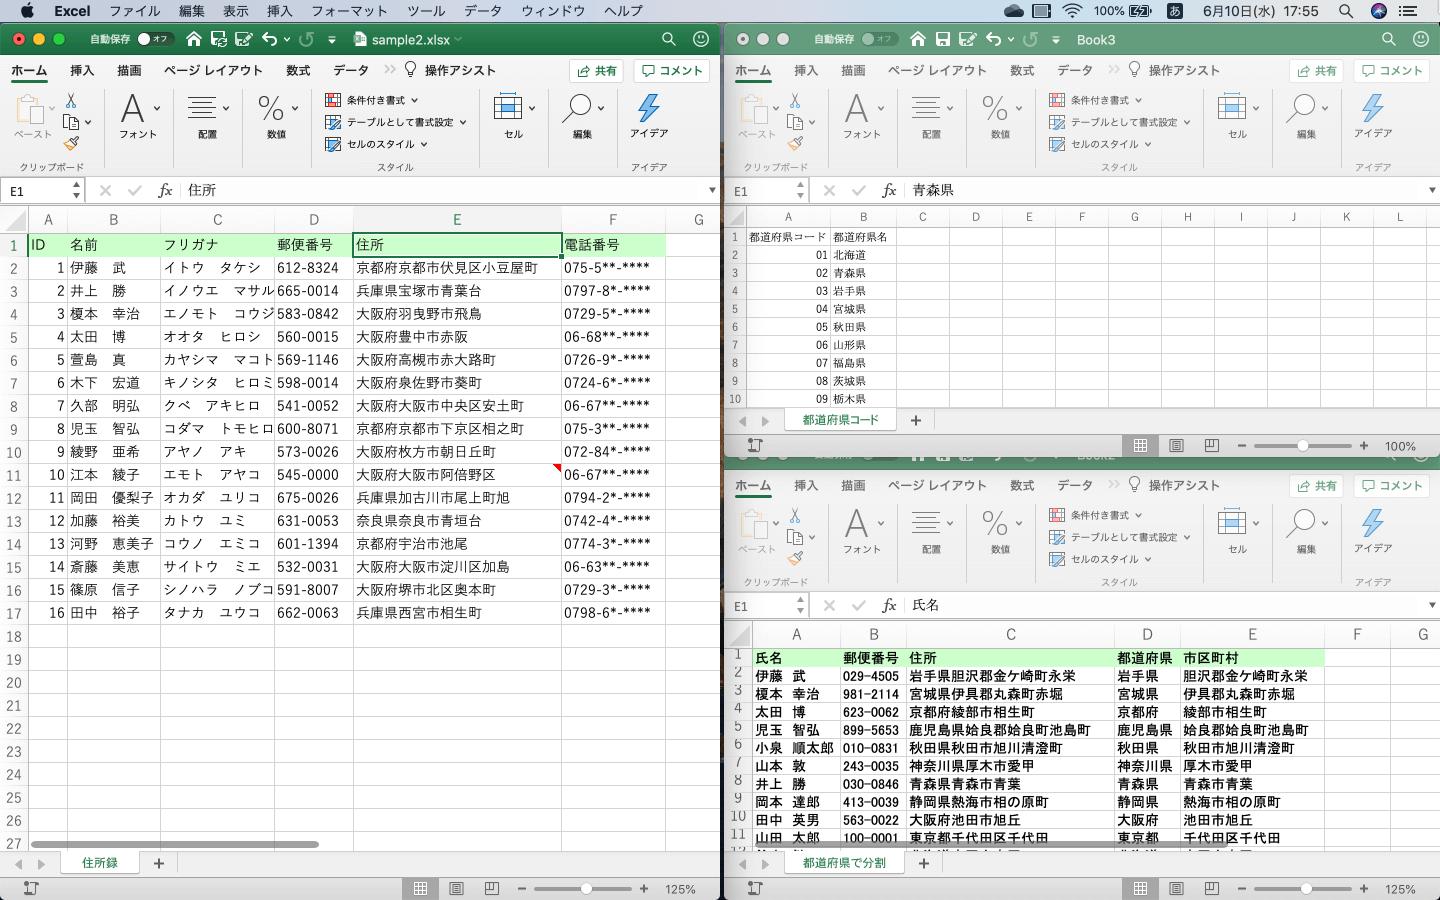Click 共有 button in sample2.xlsx

(597, 71)
